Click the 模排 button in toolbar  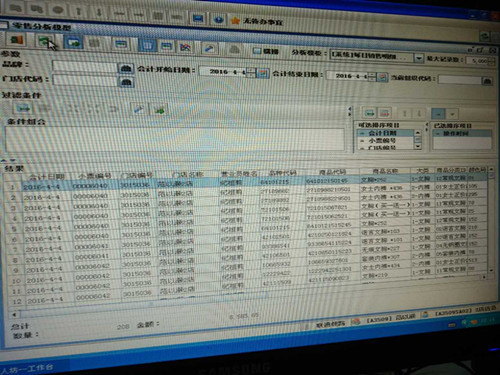(265, 51)
